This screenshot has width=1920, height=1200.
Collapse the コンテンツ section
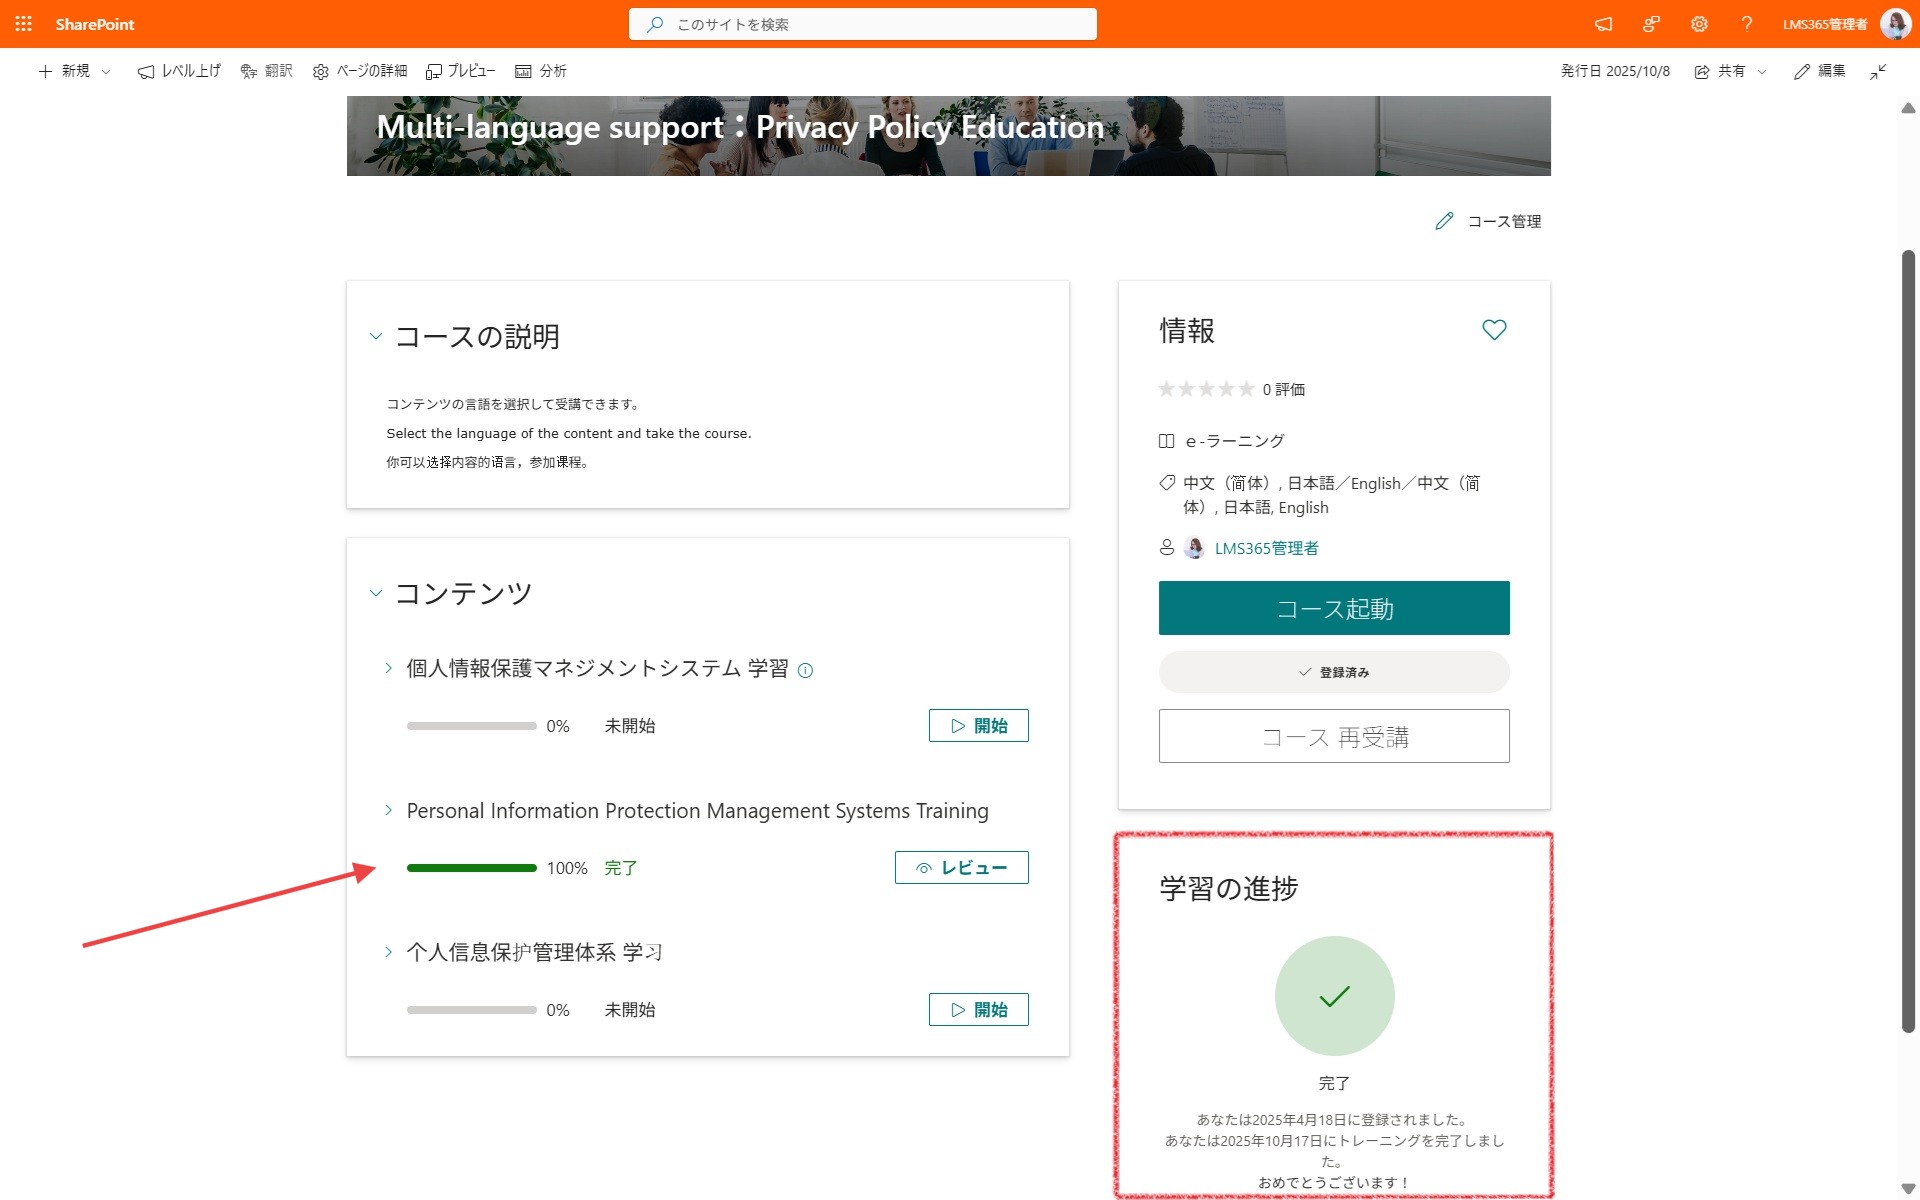point(376,593)
